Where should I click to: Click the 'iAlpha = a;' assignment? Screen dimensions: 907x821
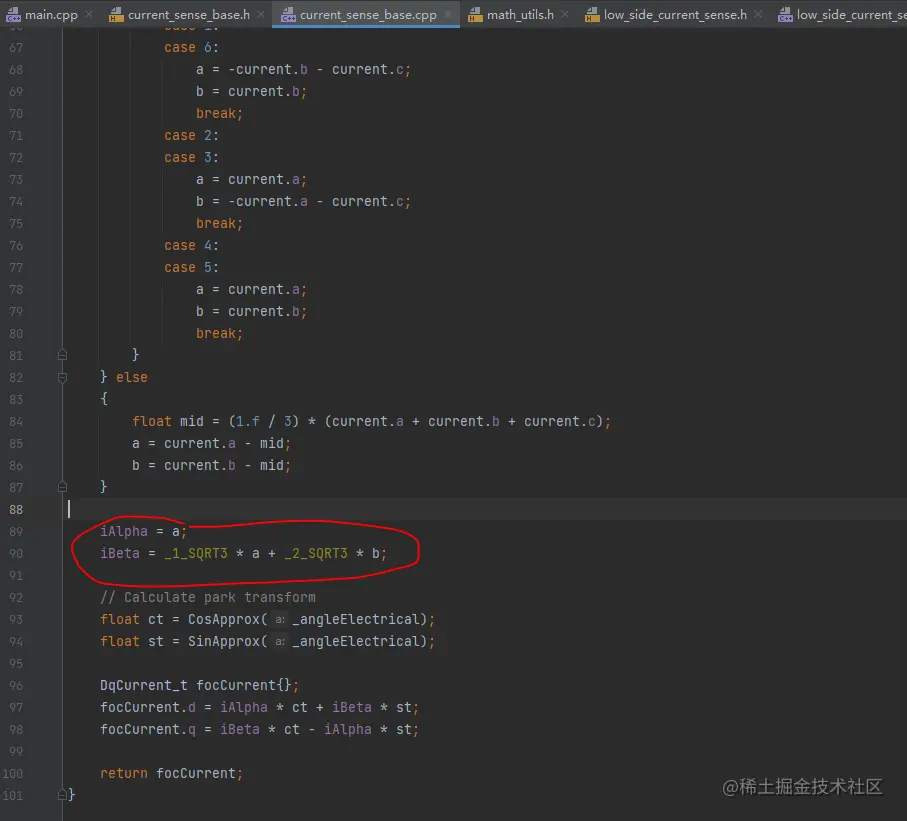pos(143,531)
